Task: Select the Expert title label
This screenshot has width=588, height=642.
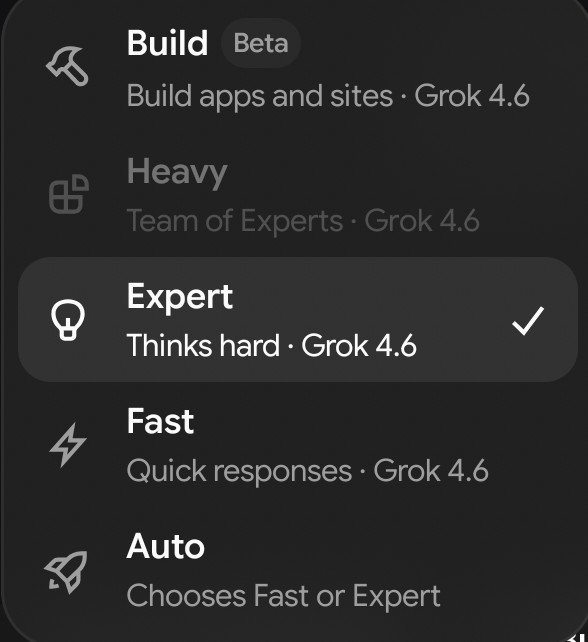Action: tap(180, 297)
